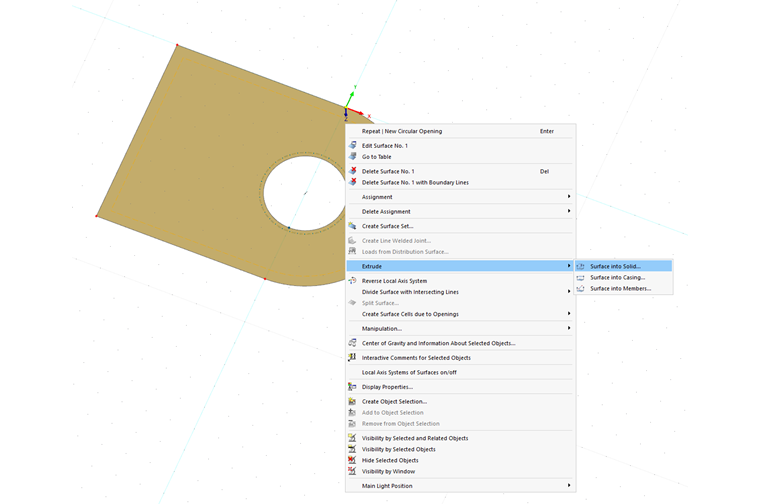760x504 pixels.
Task: Select Create Surface Set menu entry
Action: (x=460, y=226)
